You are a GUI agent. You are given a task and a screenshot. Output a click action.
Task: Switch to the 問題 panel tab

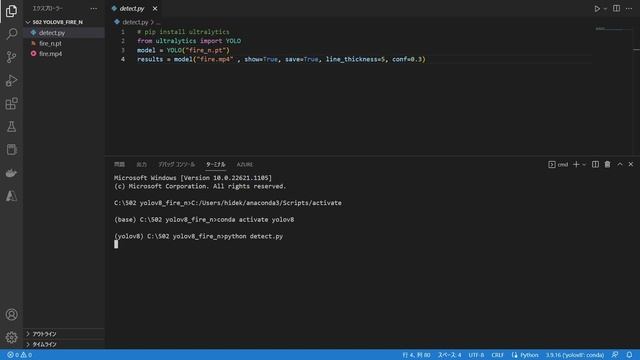click(x=119, y=164)
